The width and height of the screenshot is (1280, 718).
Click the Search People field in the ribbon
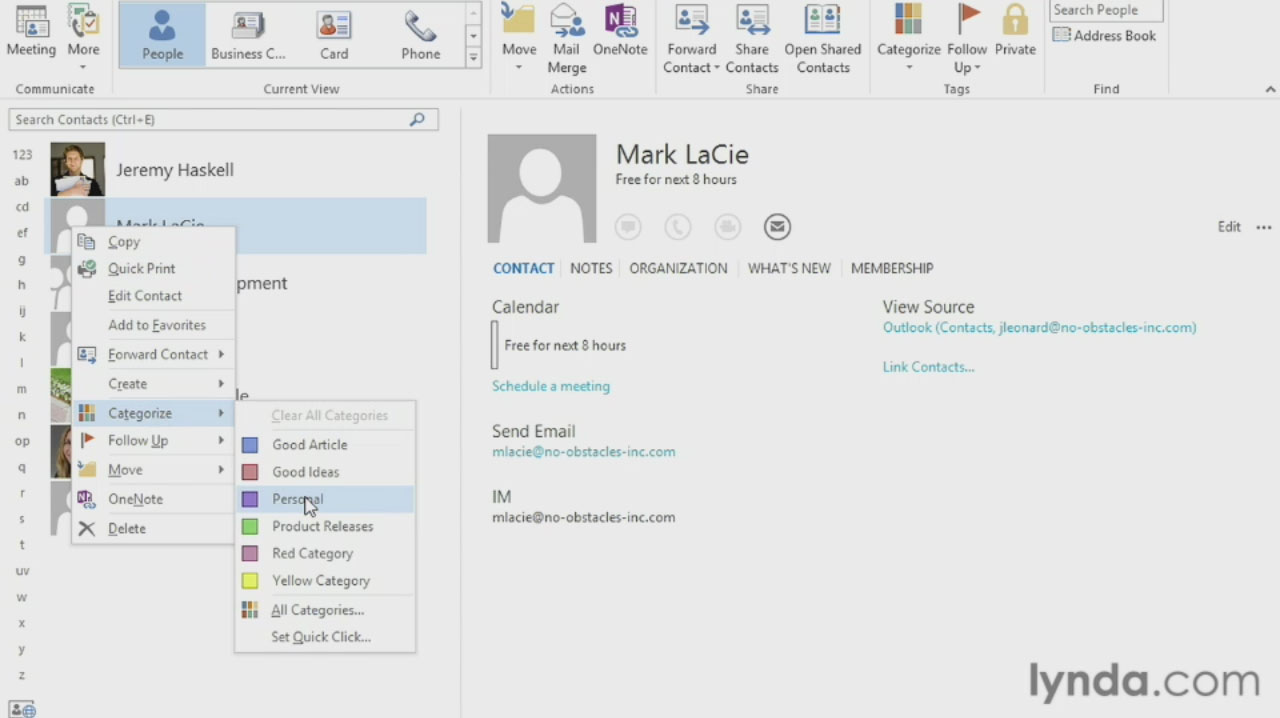pyautogui.click(x=1106, y=10)
